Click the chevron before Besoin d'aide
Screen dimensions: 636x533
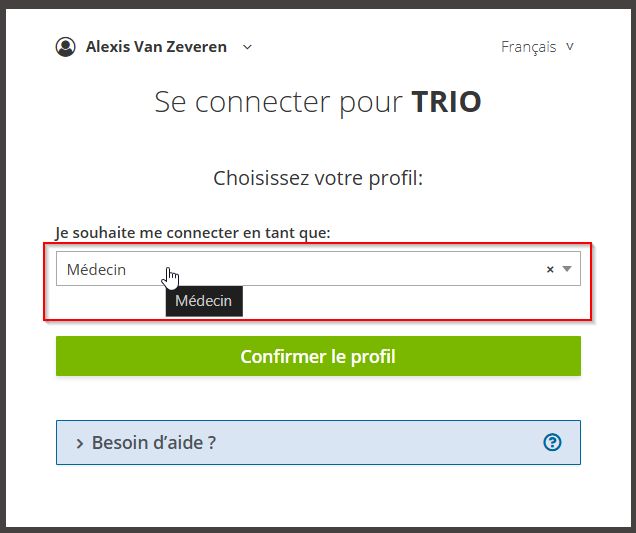[80, 444]
